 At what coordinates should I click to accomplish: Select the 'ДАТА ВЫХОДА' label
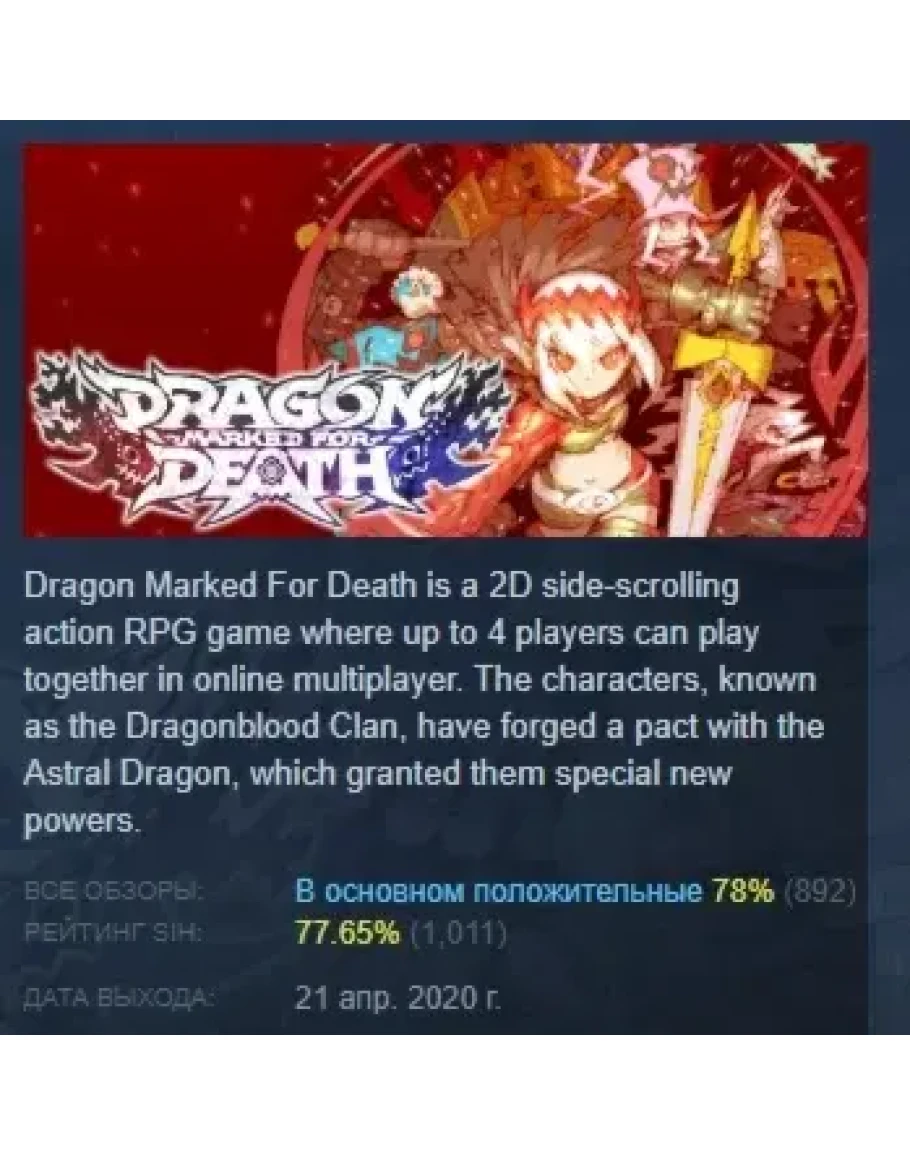119,999
